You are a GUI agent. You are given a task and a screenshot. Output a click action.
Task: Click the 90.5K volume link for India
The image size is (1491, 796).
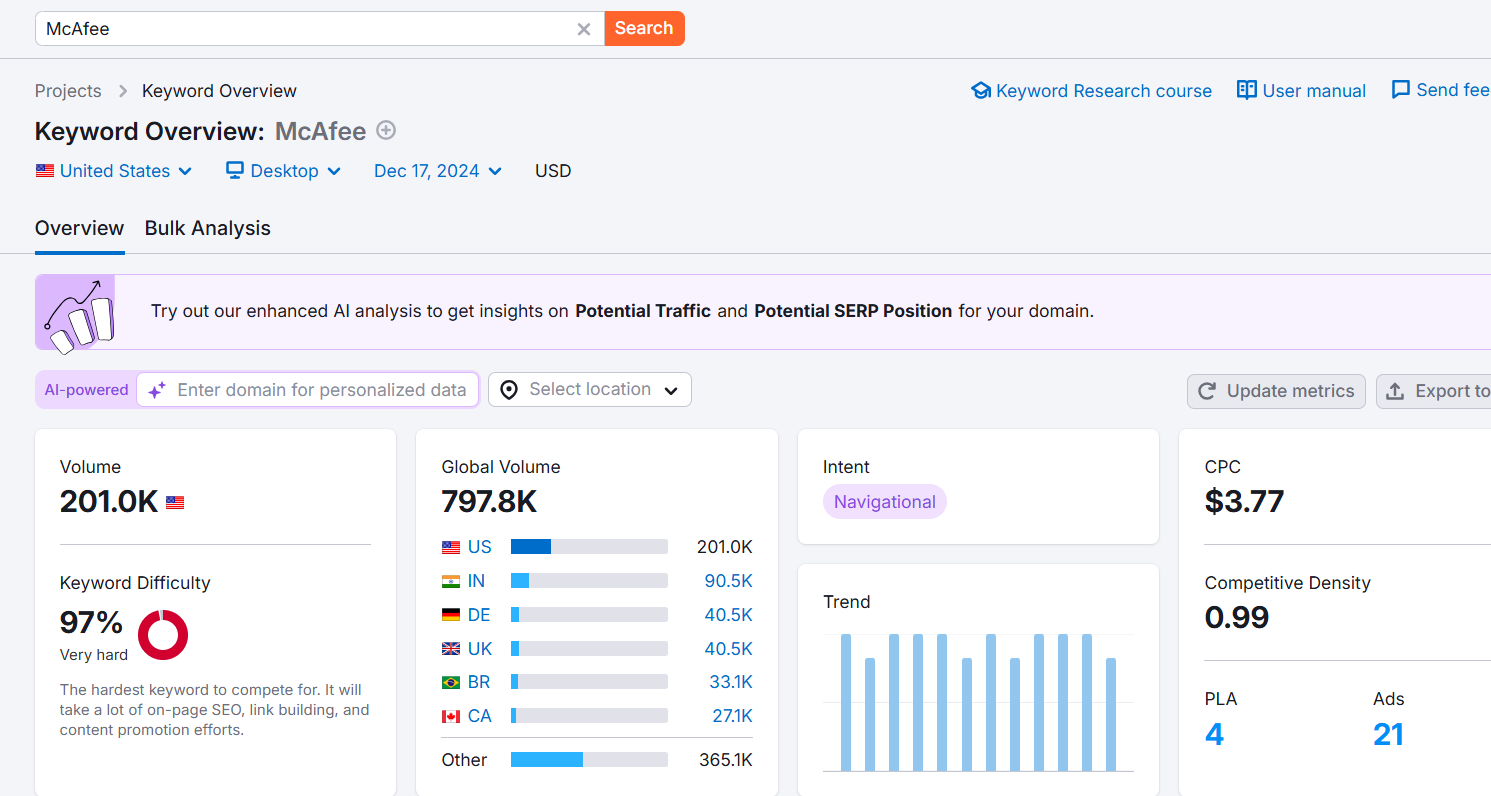(728, 581)
